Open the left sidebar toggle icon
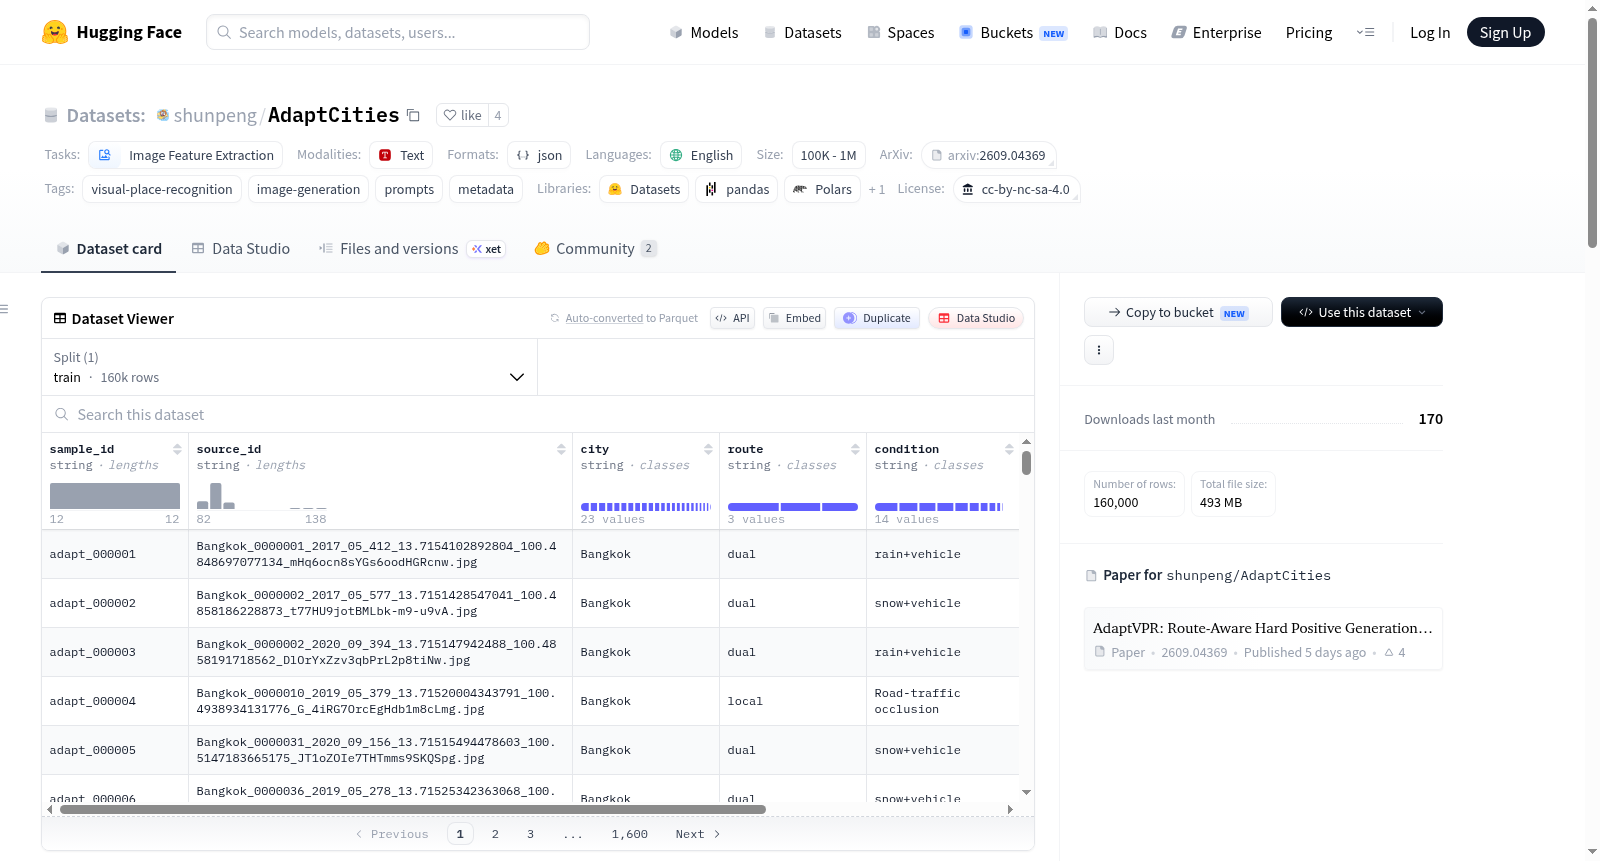 (x=4, y=309)
